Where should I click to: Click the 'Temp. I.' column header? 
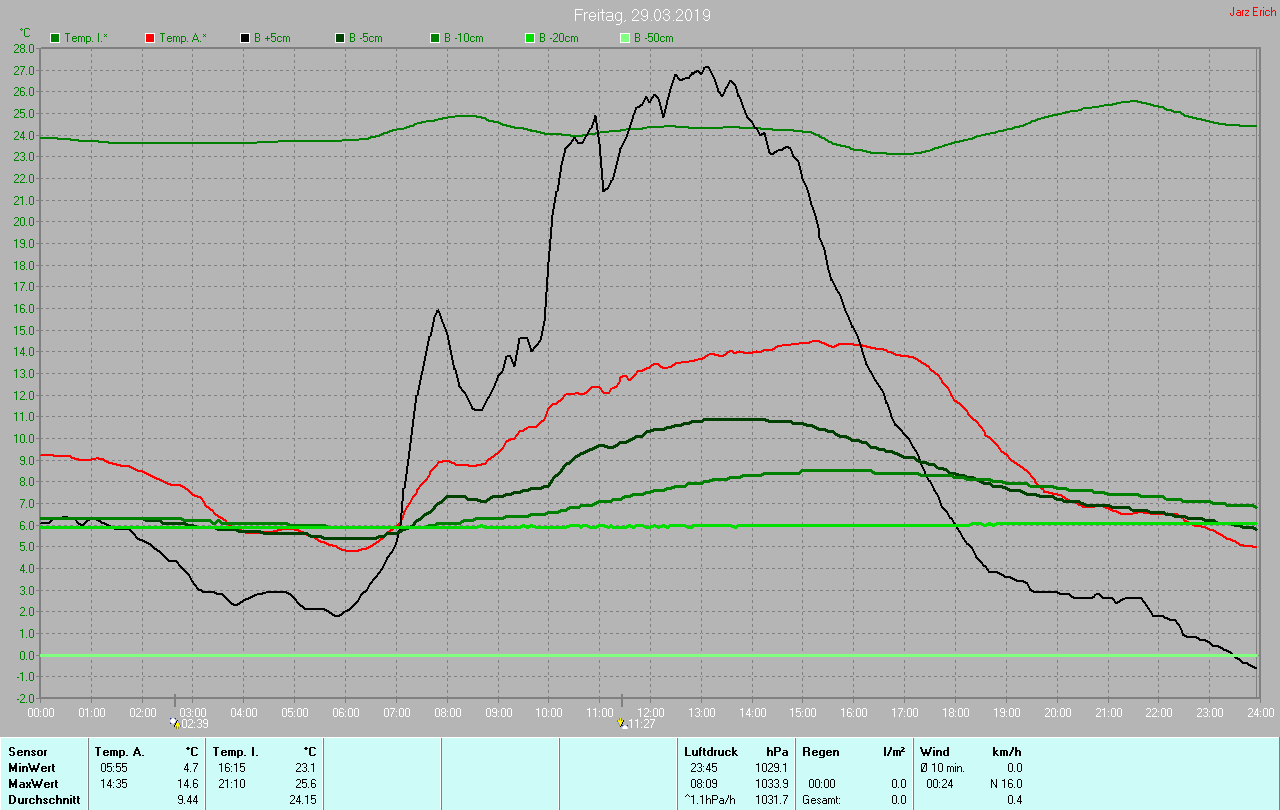point(236,751)
